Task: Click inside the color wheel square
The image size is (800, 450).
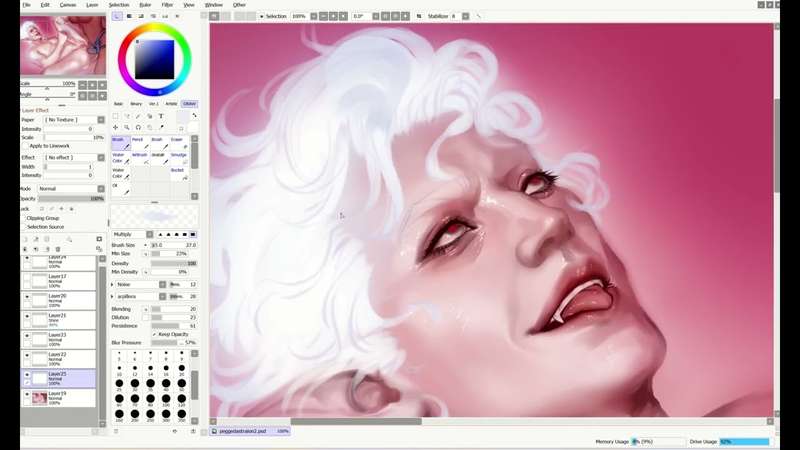Action: point(154,59)
